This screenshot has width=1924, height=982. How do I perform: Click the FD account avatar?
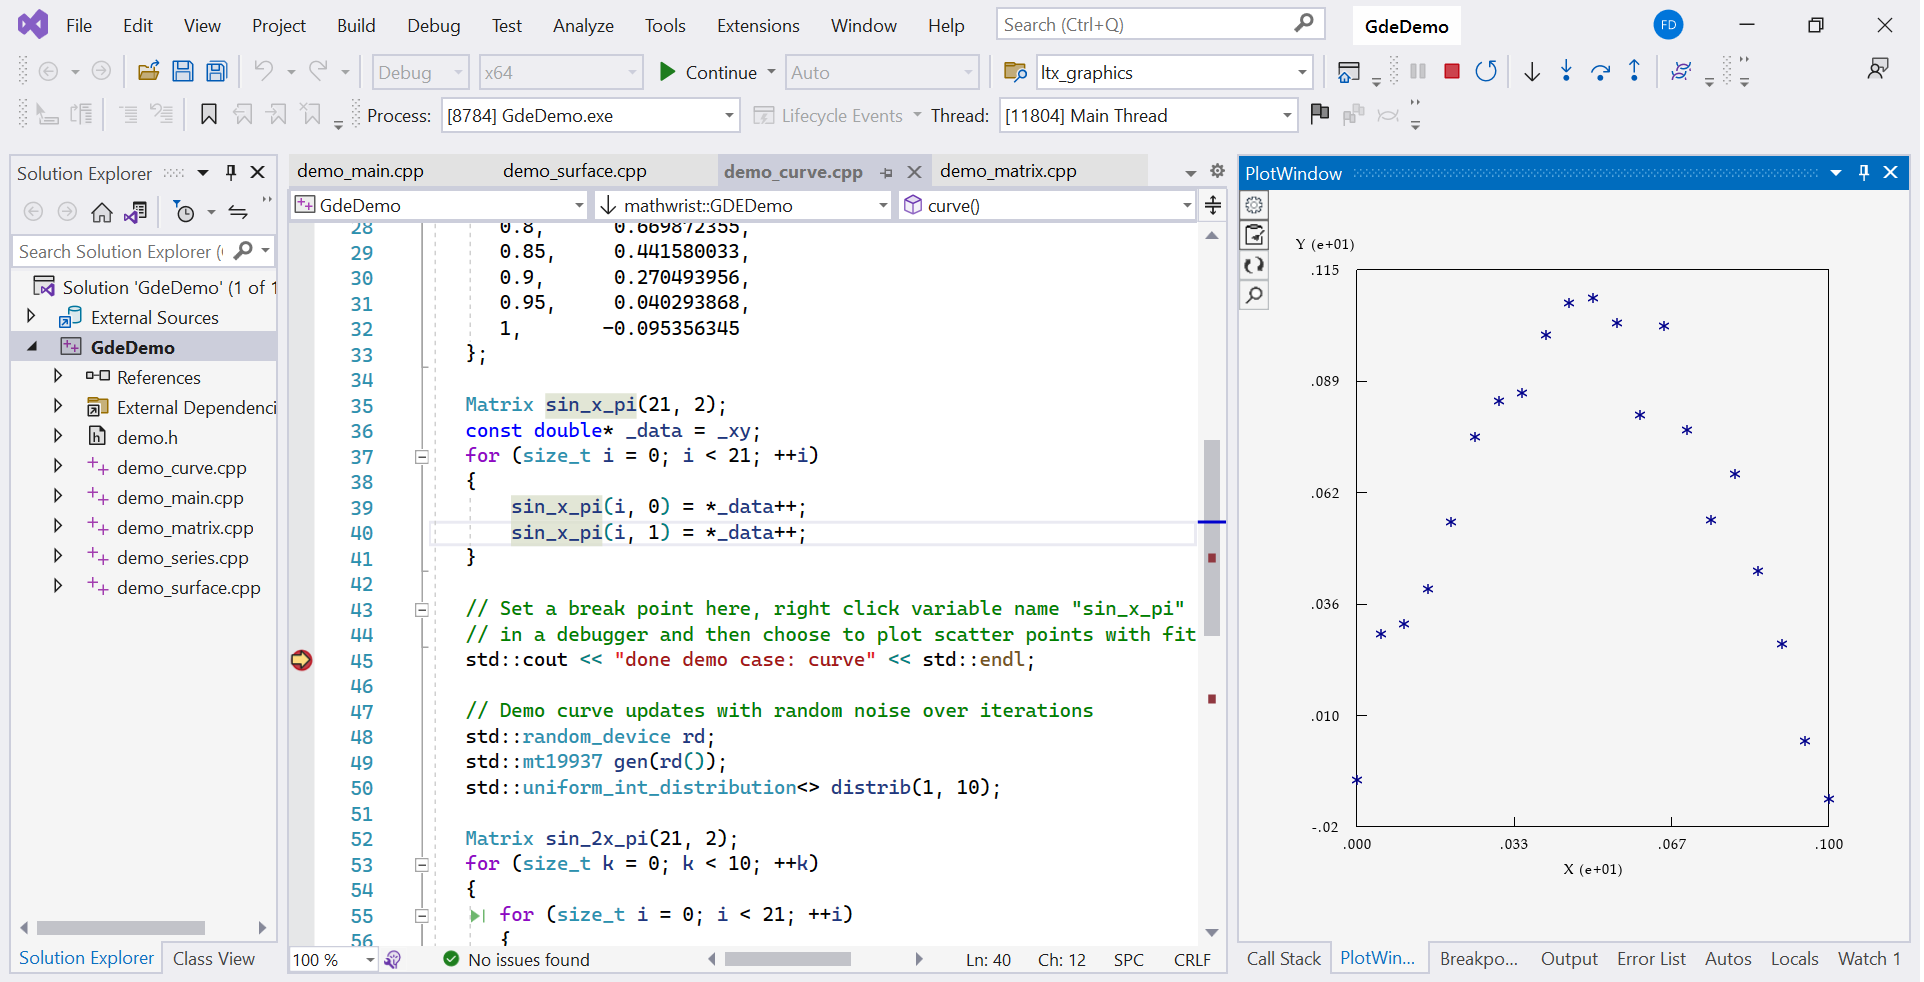click(x=1668, y=25)
